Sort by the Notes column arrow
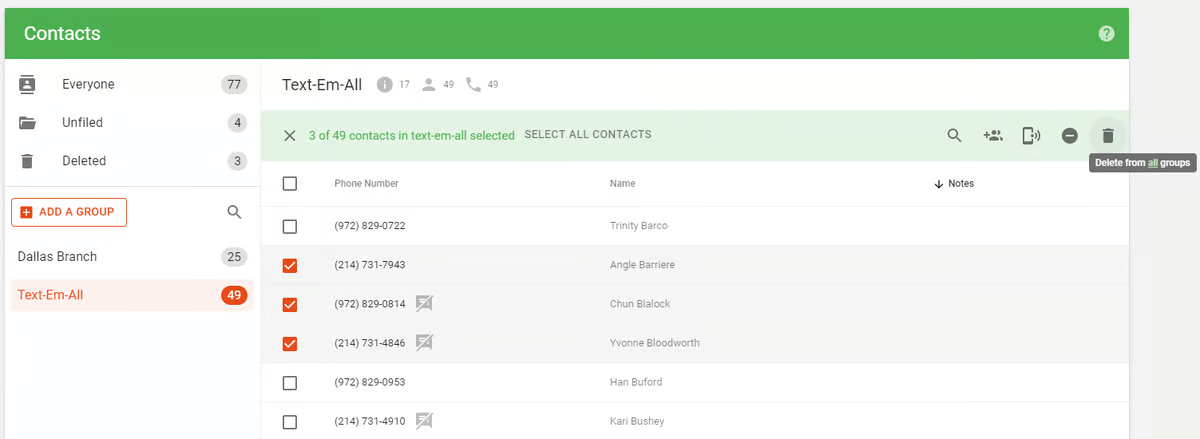Viewport: 1200px width, 439px height. [x=938, y=184]
